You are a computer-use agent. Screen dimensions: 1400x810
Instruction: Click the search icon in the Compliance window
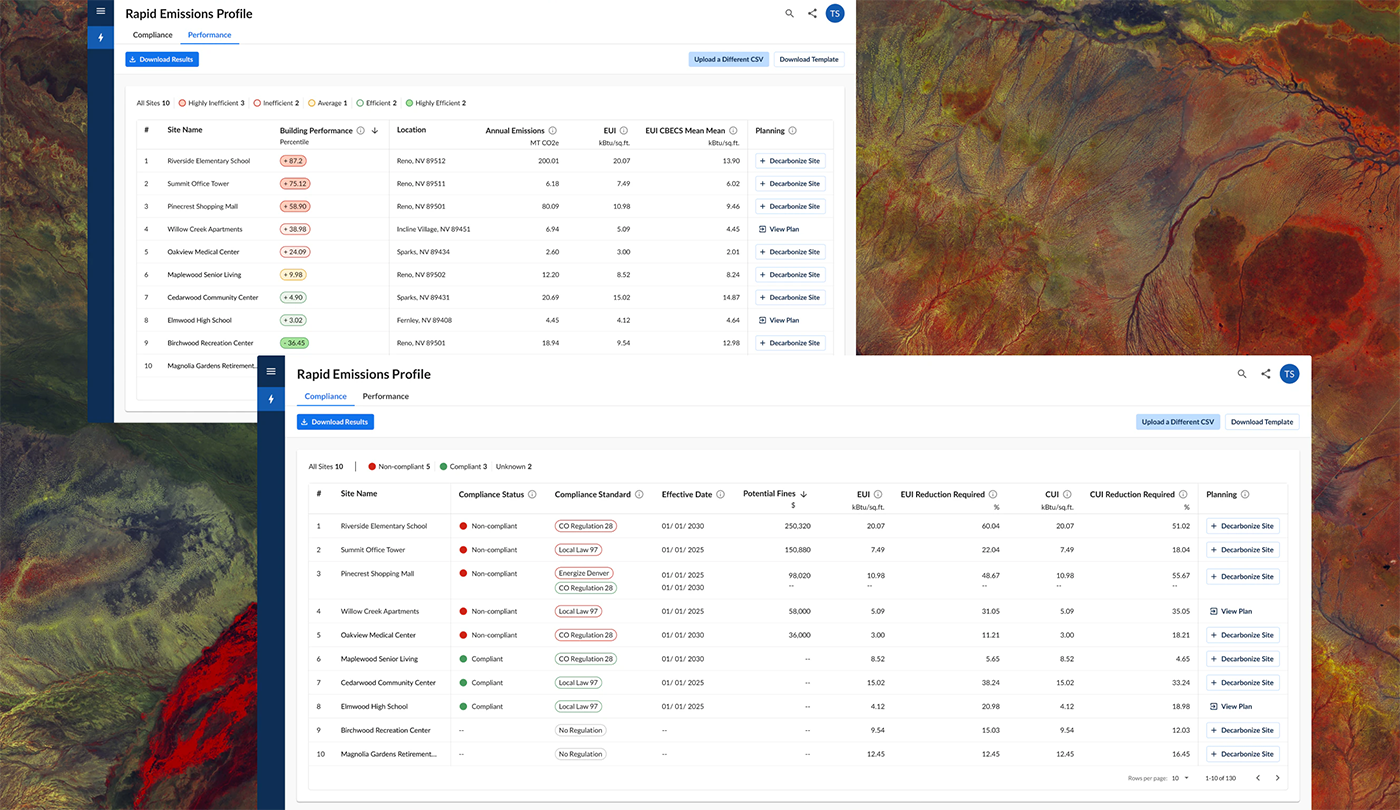pyautogui.click(x=1242, y=374)
